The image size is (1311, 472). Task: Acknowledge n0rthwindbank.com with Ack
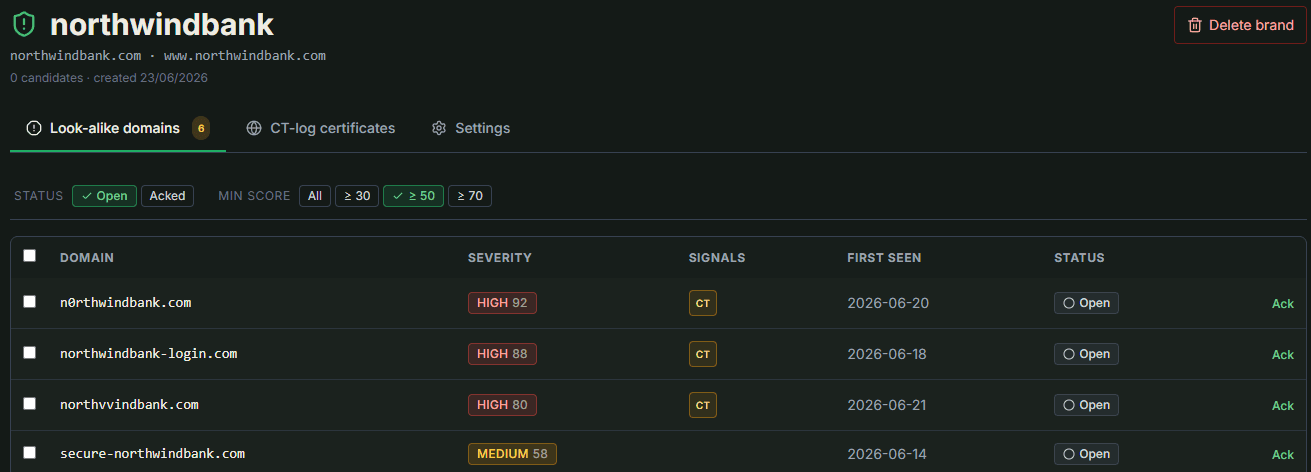(1282, 303)
